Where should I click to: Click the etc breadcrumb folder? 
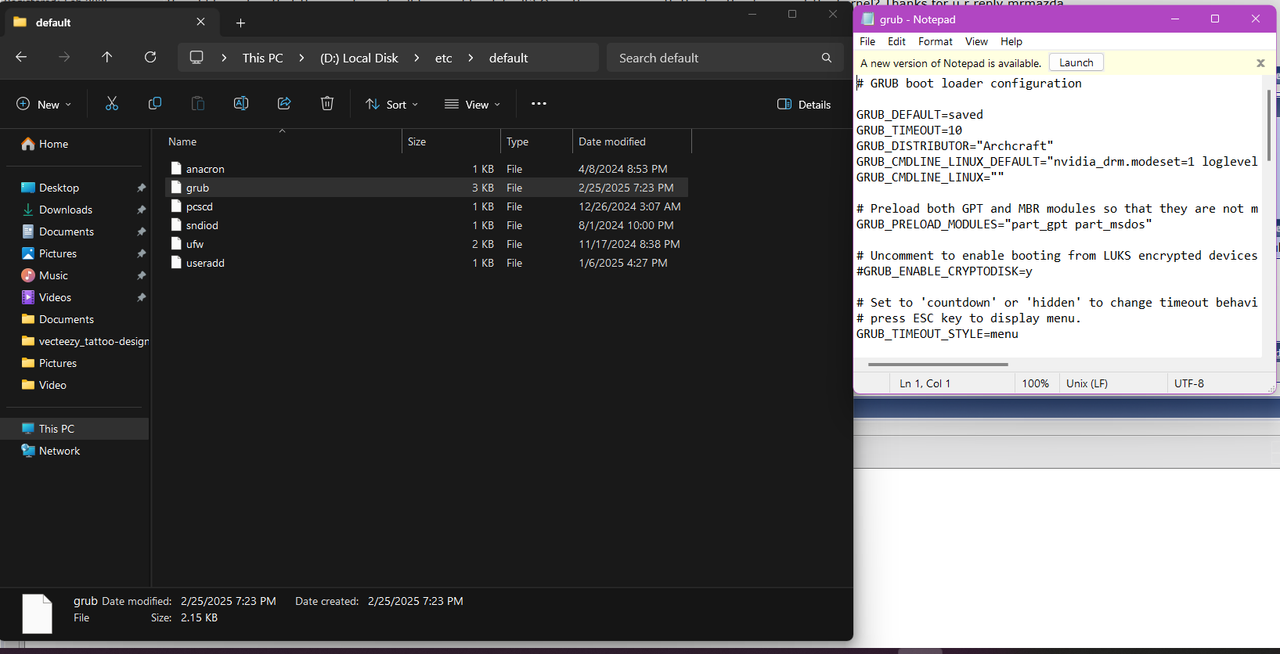(x=443, y=58)
